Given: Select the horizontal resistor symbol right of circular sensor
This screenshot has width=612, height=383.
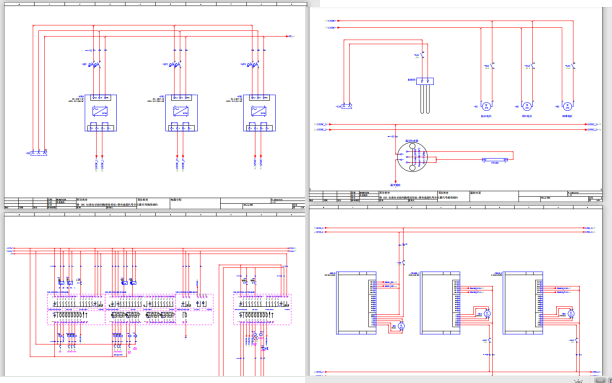Looking at the screenshot, I should tap(495, 160).
